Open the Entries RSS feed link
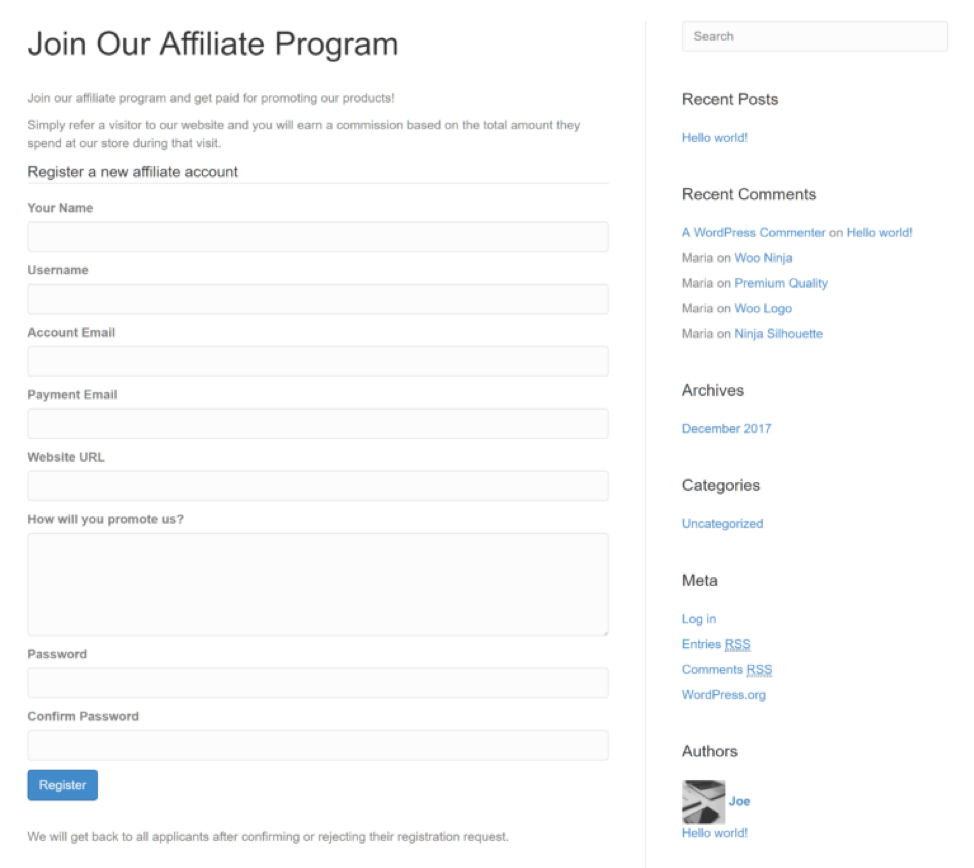 point(716,644)
